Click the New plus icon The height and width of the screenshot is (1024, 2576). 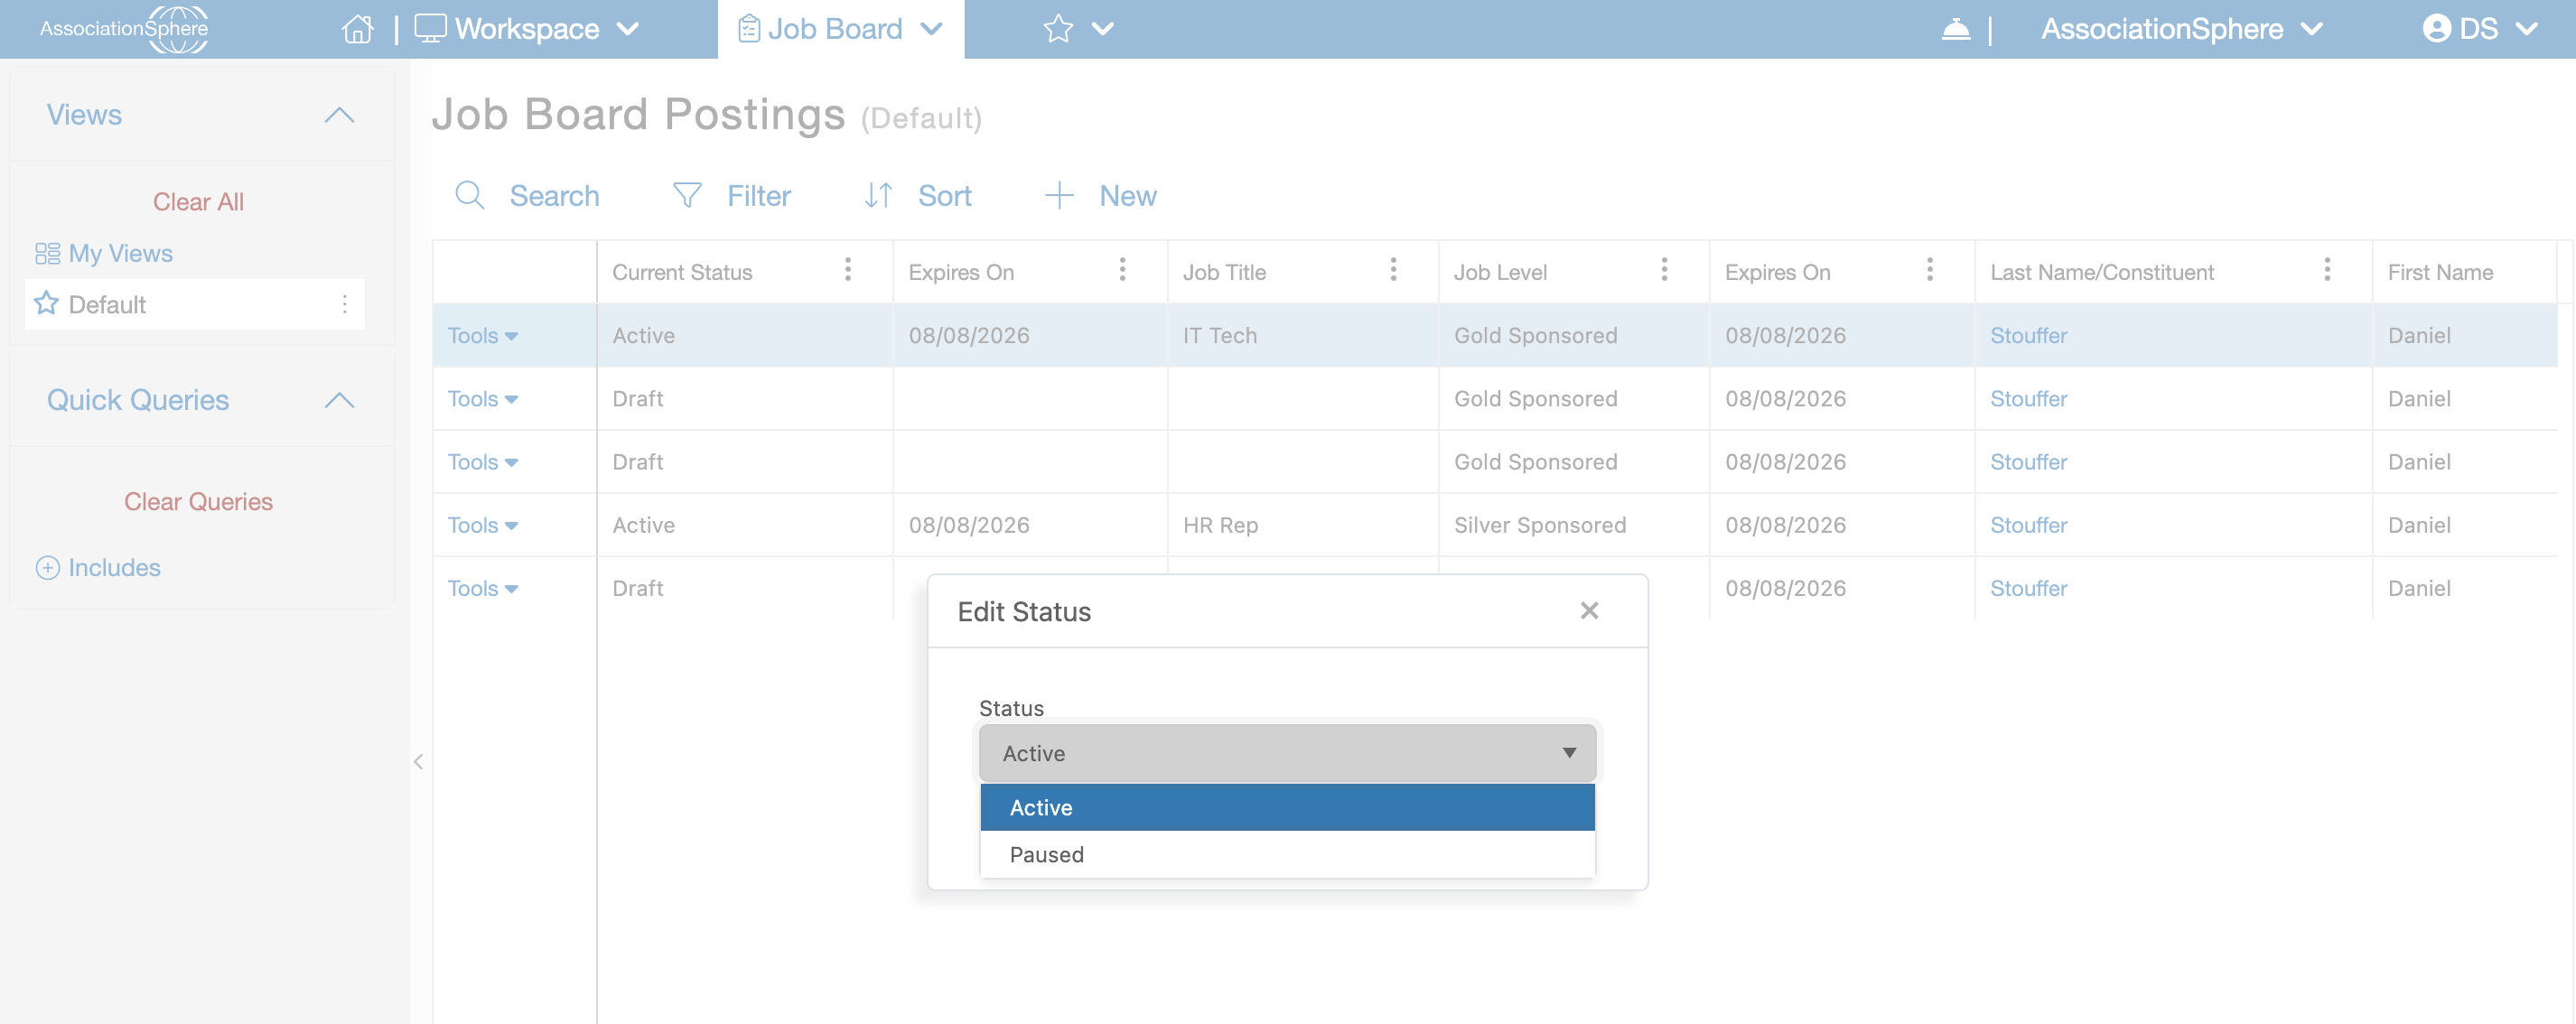(x=1059, y=195)
